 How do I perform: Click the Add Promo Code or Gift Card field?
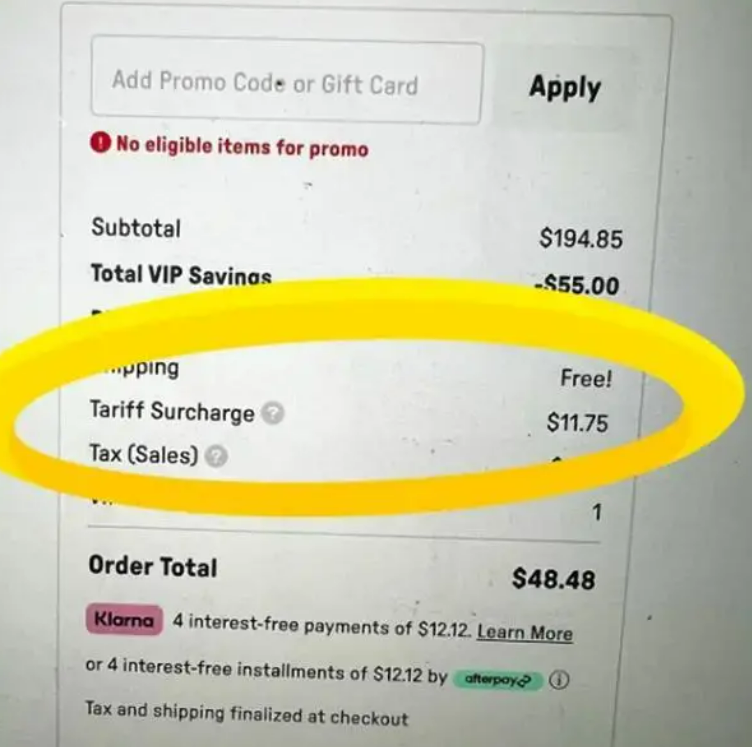pos(287,80)
